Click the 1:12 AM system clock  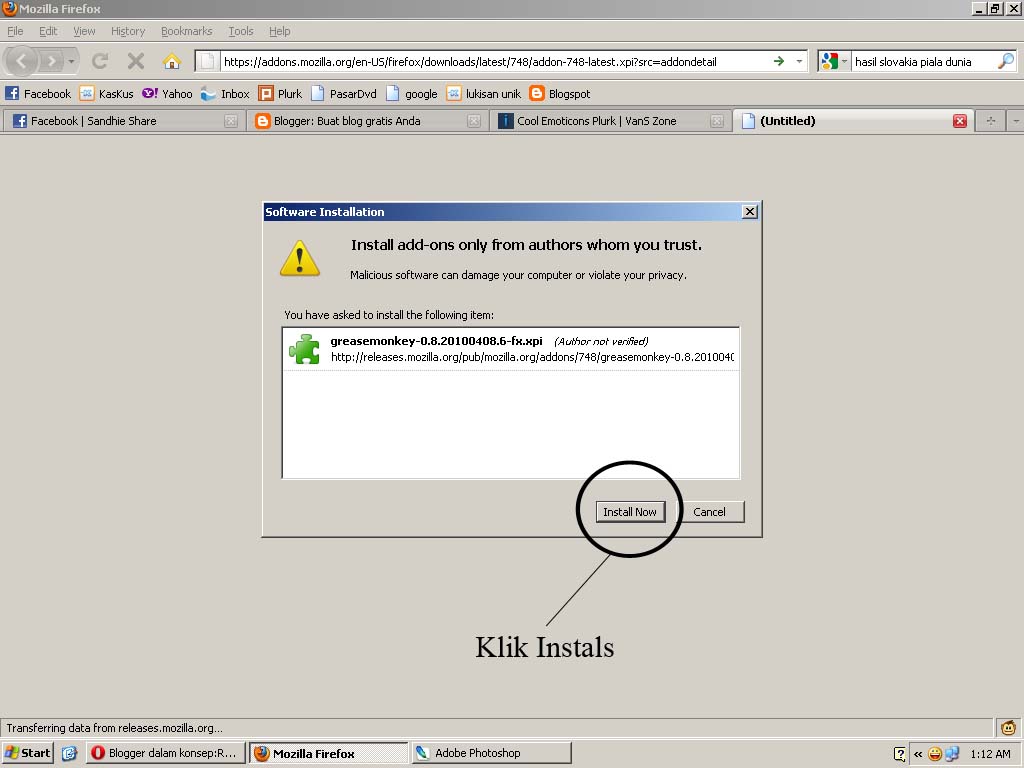[990, 754]
